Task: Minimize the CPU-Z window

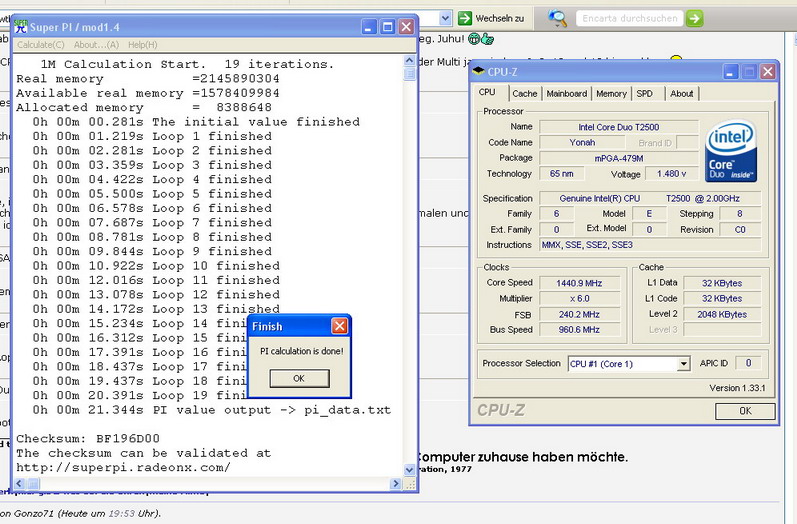Action: [730, 72]
